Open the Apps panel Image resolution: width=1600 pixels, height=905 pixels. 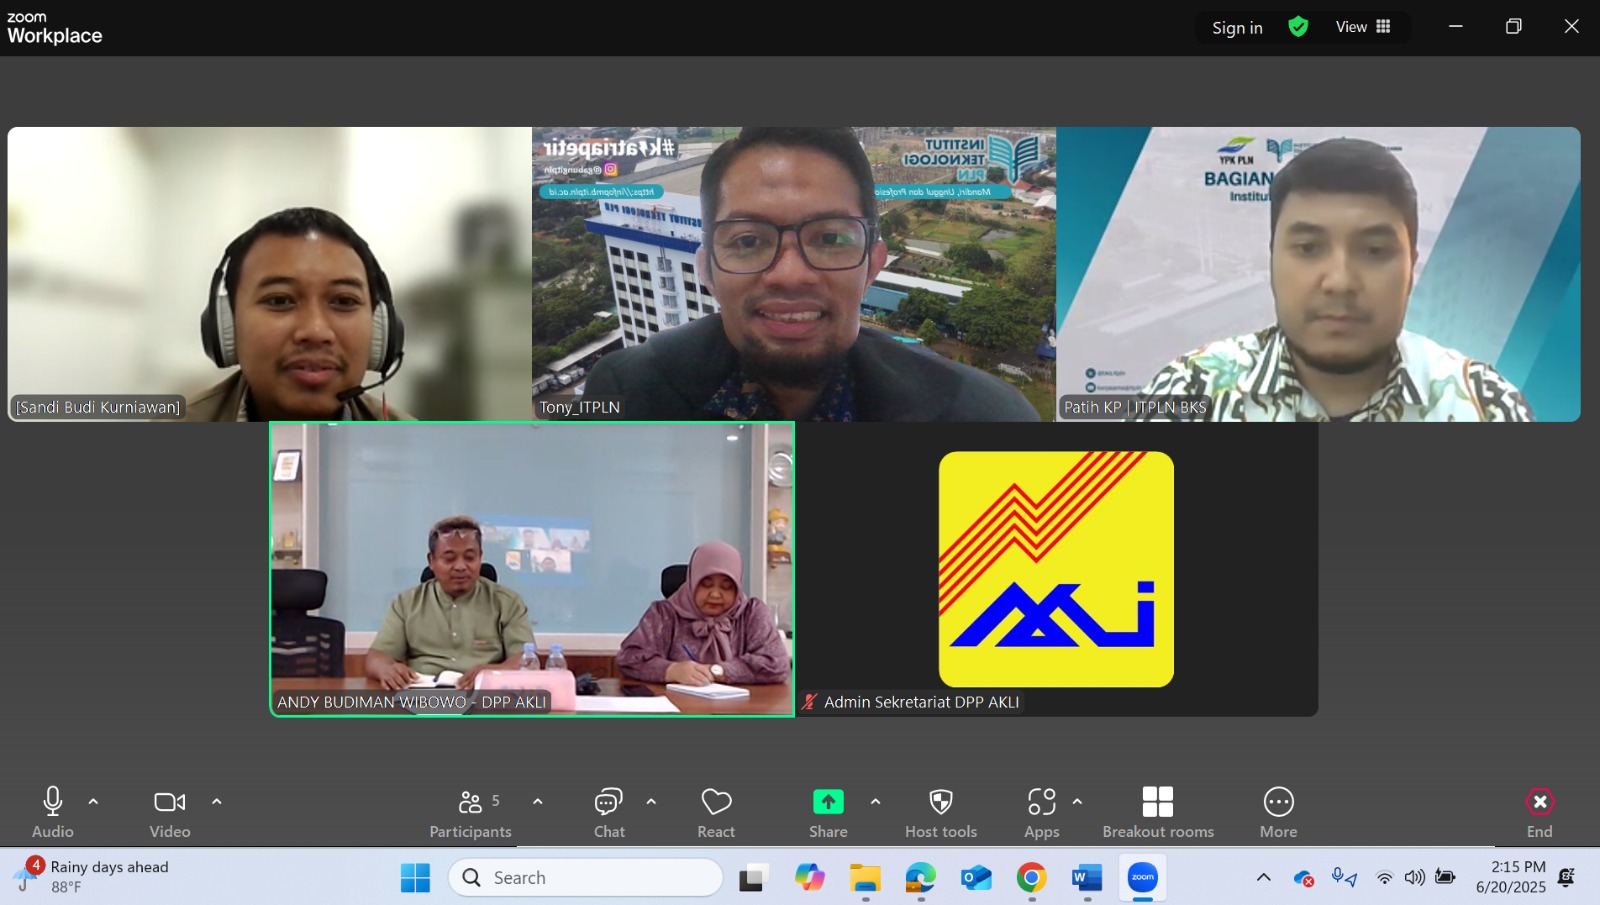(1042, 812)
